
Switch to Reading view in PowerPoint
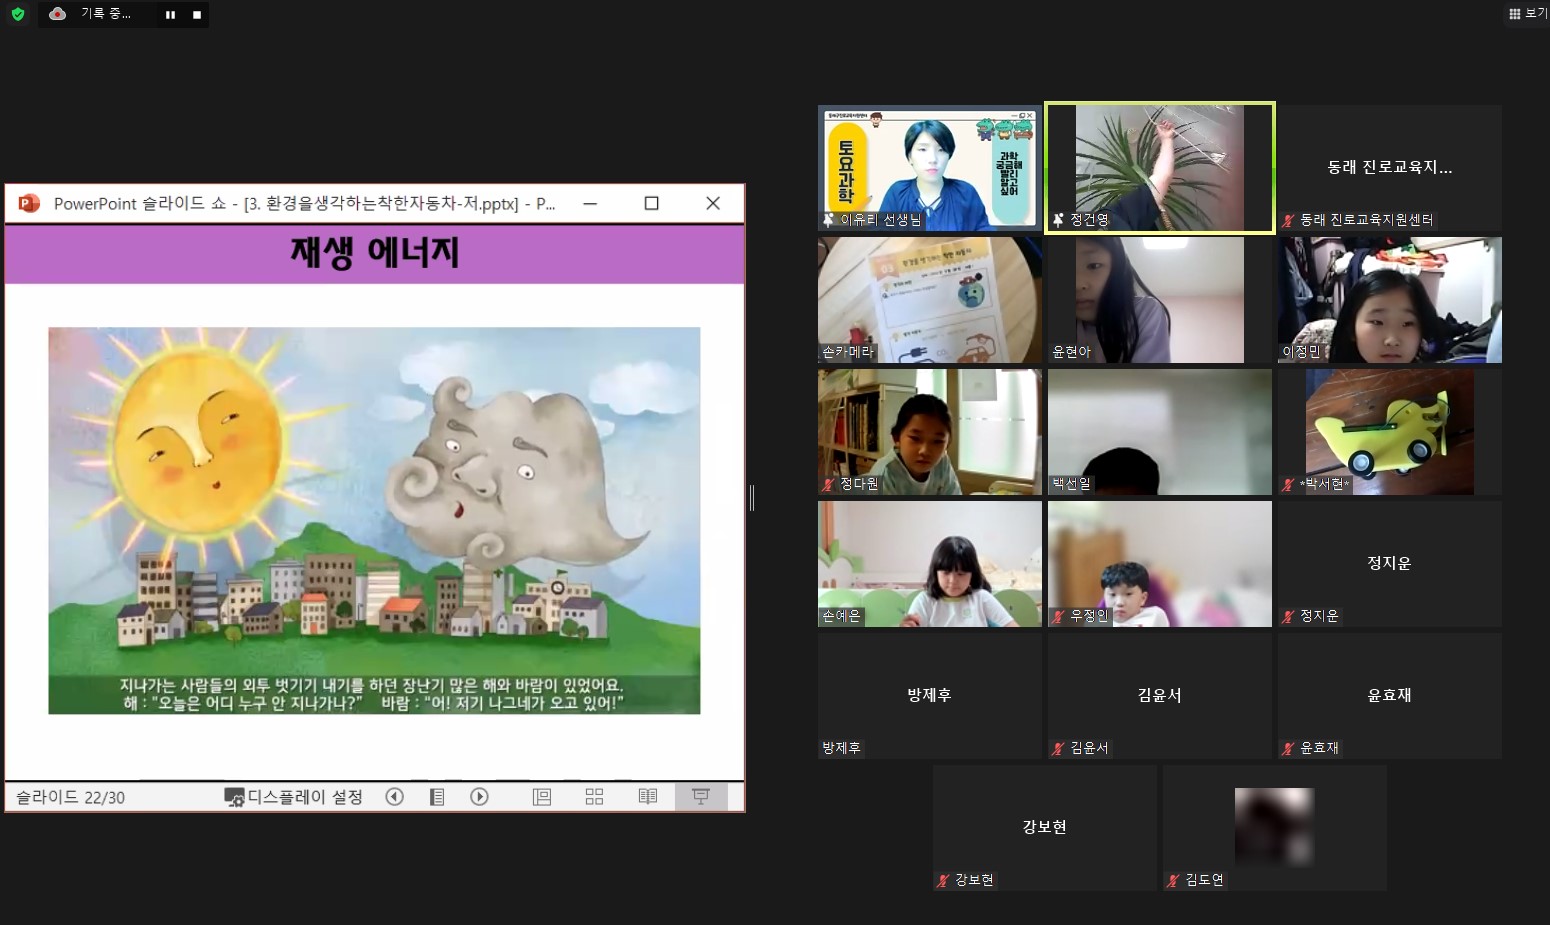(x=648, y=797)
